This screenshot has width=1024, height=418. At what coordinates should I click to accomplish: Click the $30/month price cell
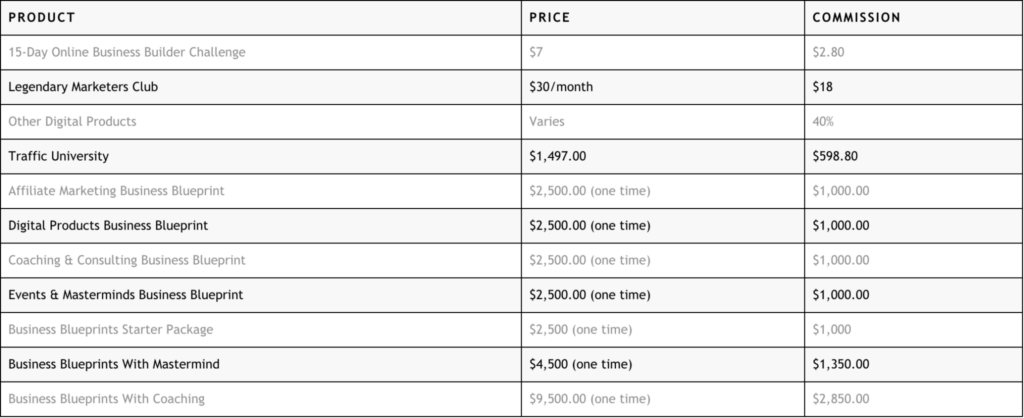(561, 87)
